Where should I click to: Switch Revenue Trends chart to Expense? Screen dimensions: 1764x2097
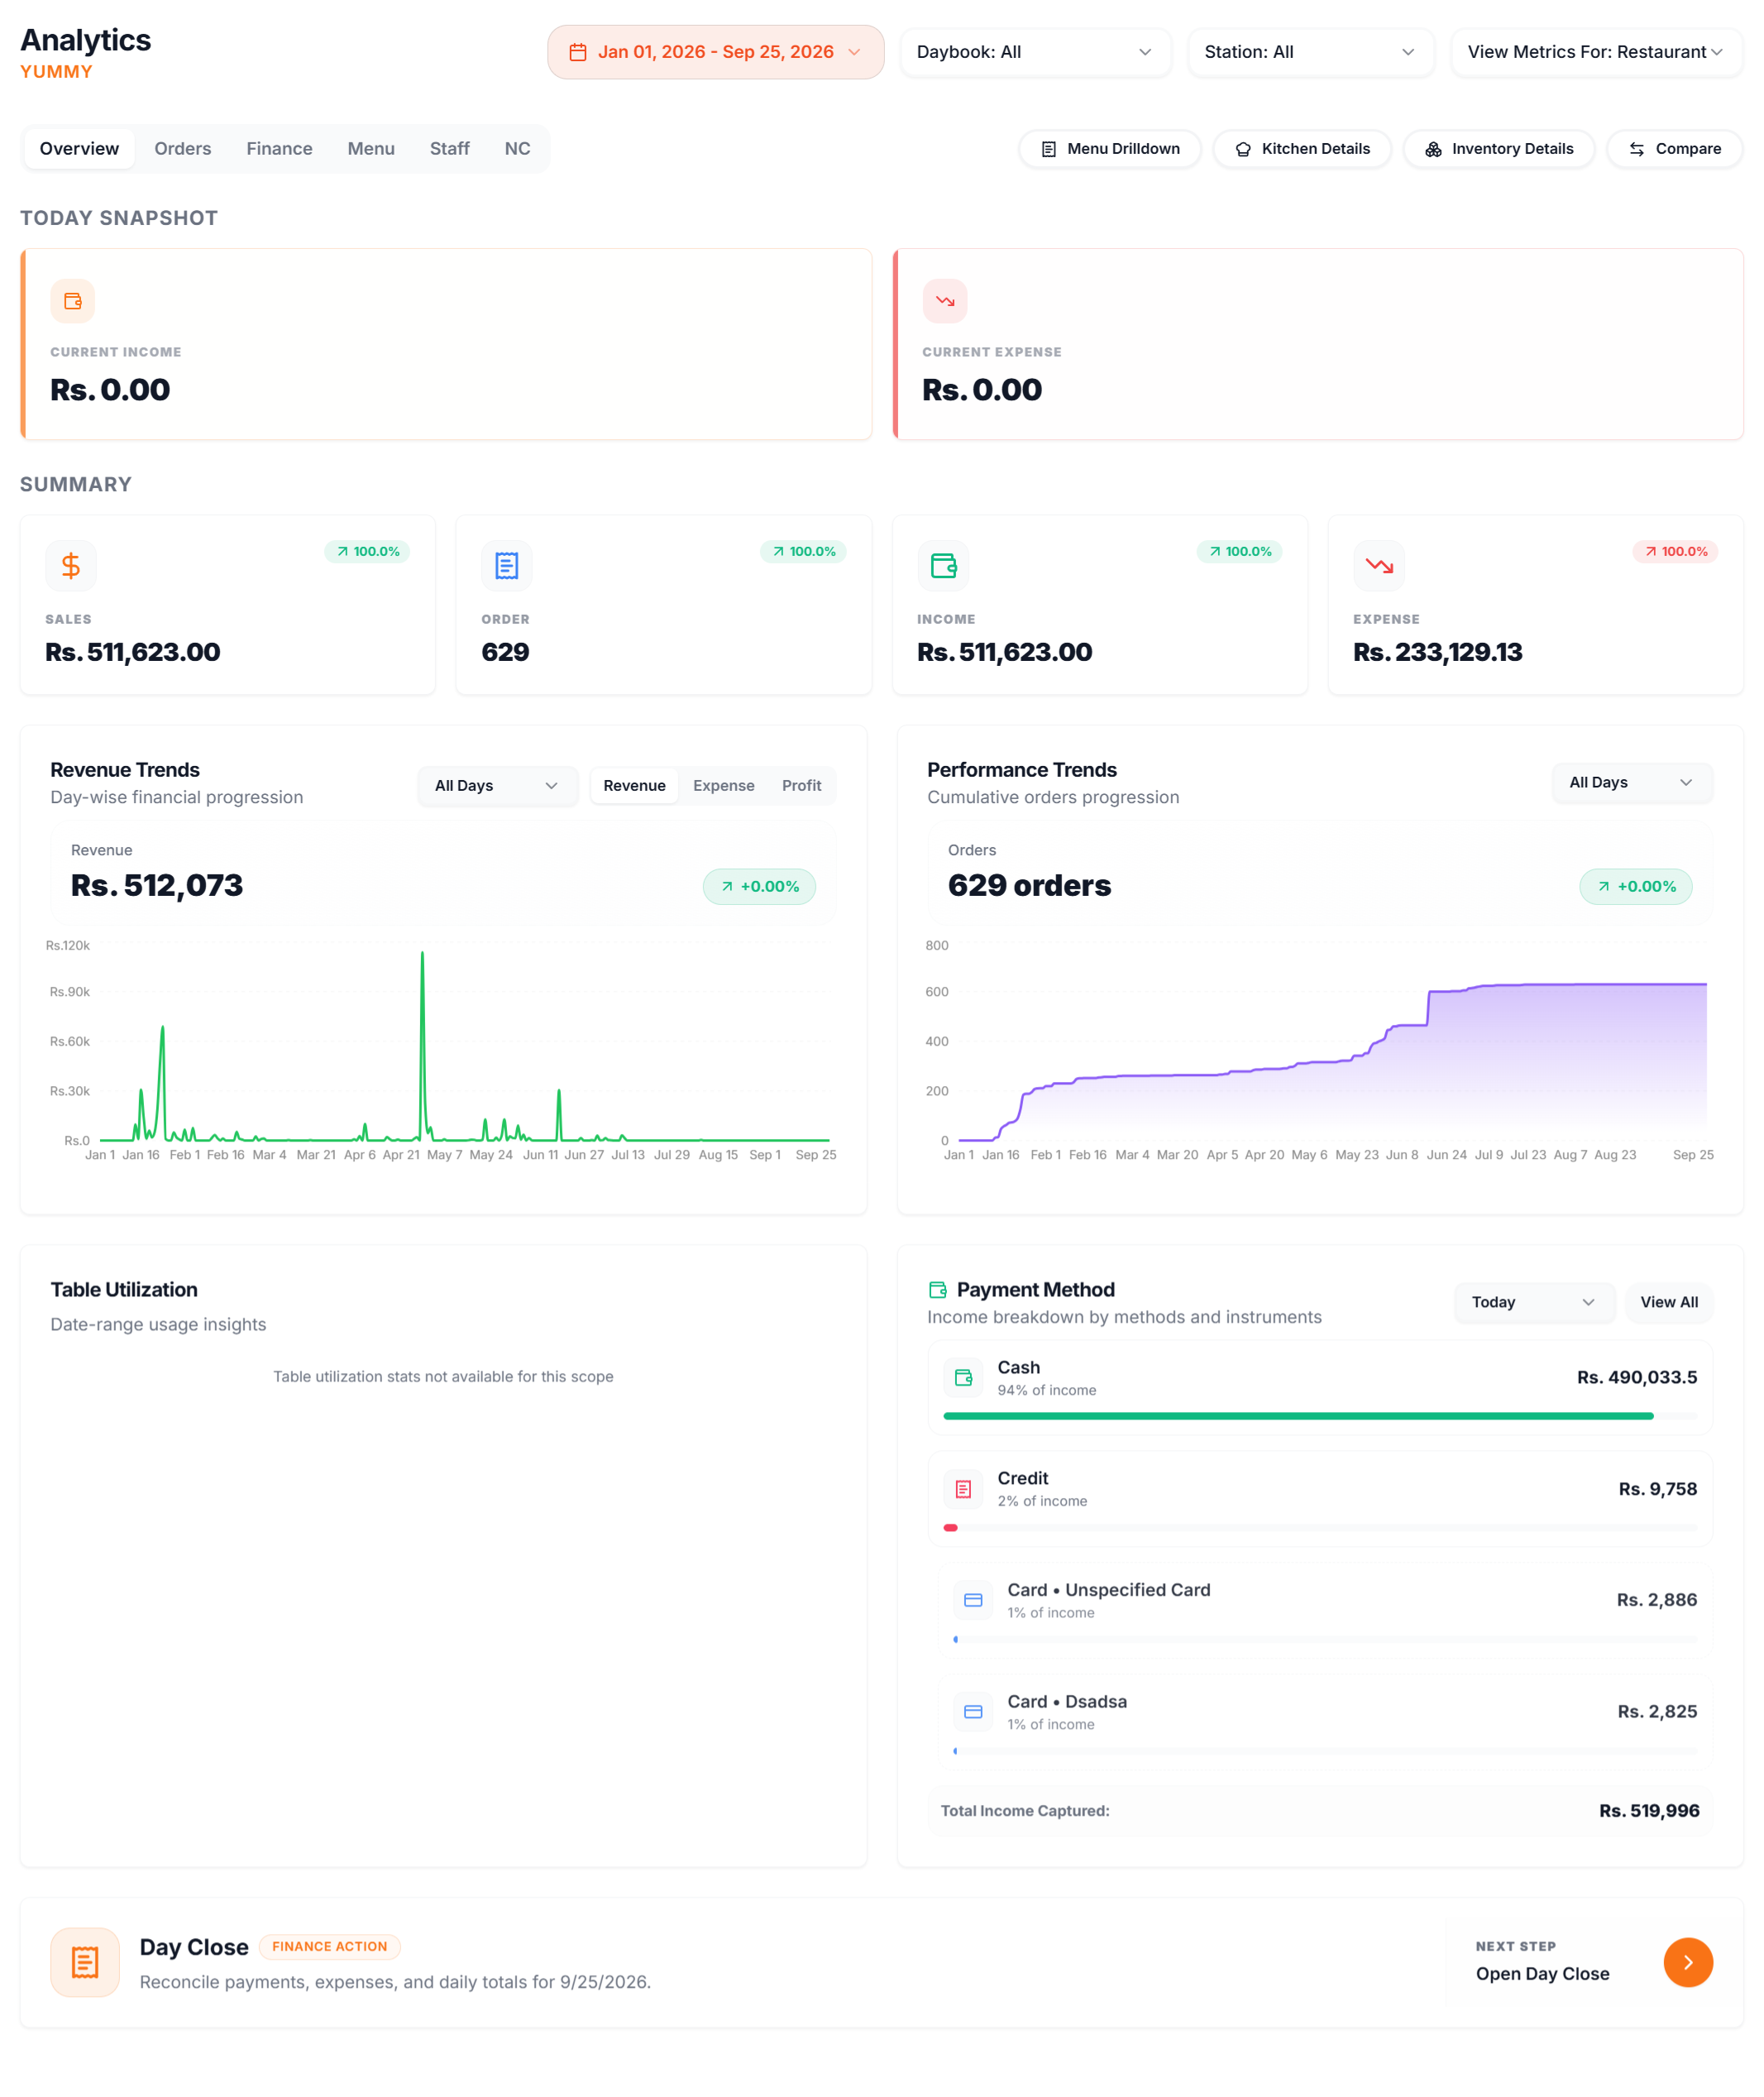tap(723, 786)
